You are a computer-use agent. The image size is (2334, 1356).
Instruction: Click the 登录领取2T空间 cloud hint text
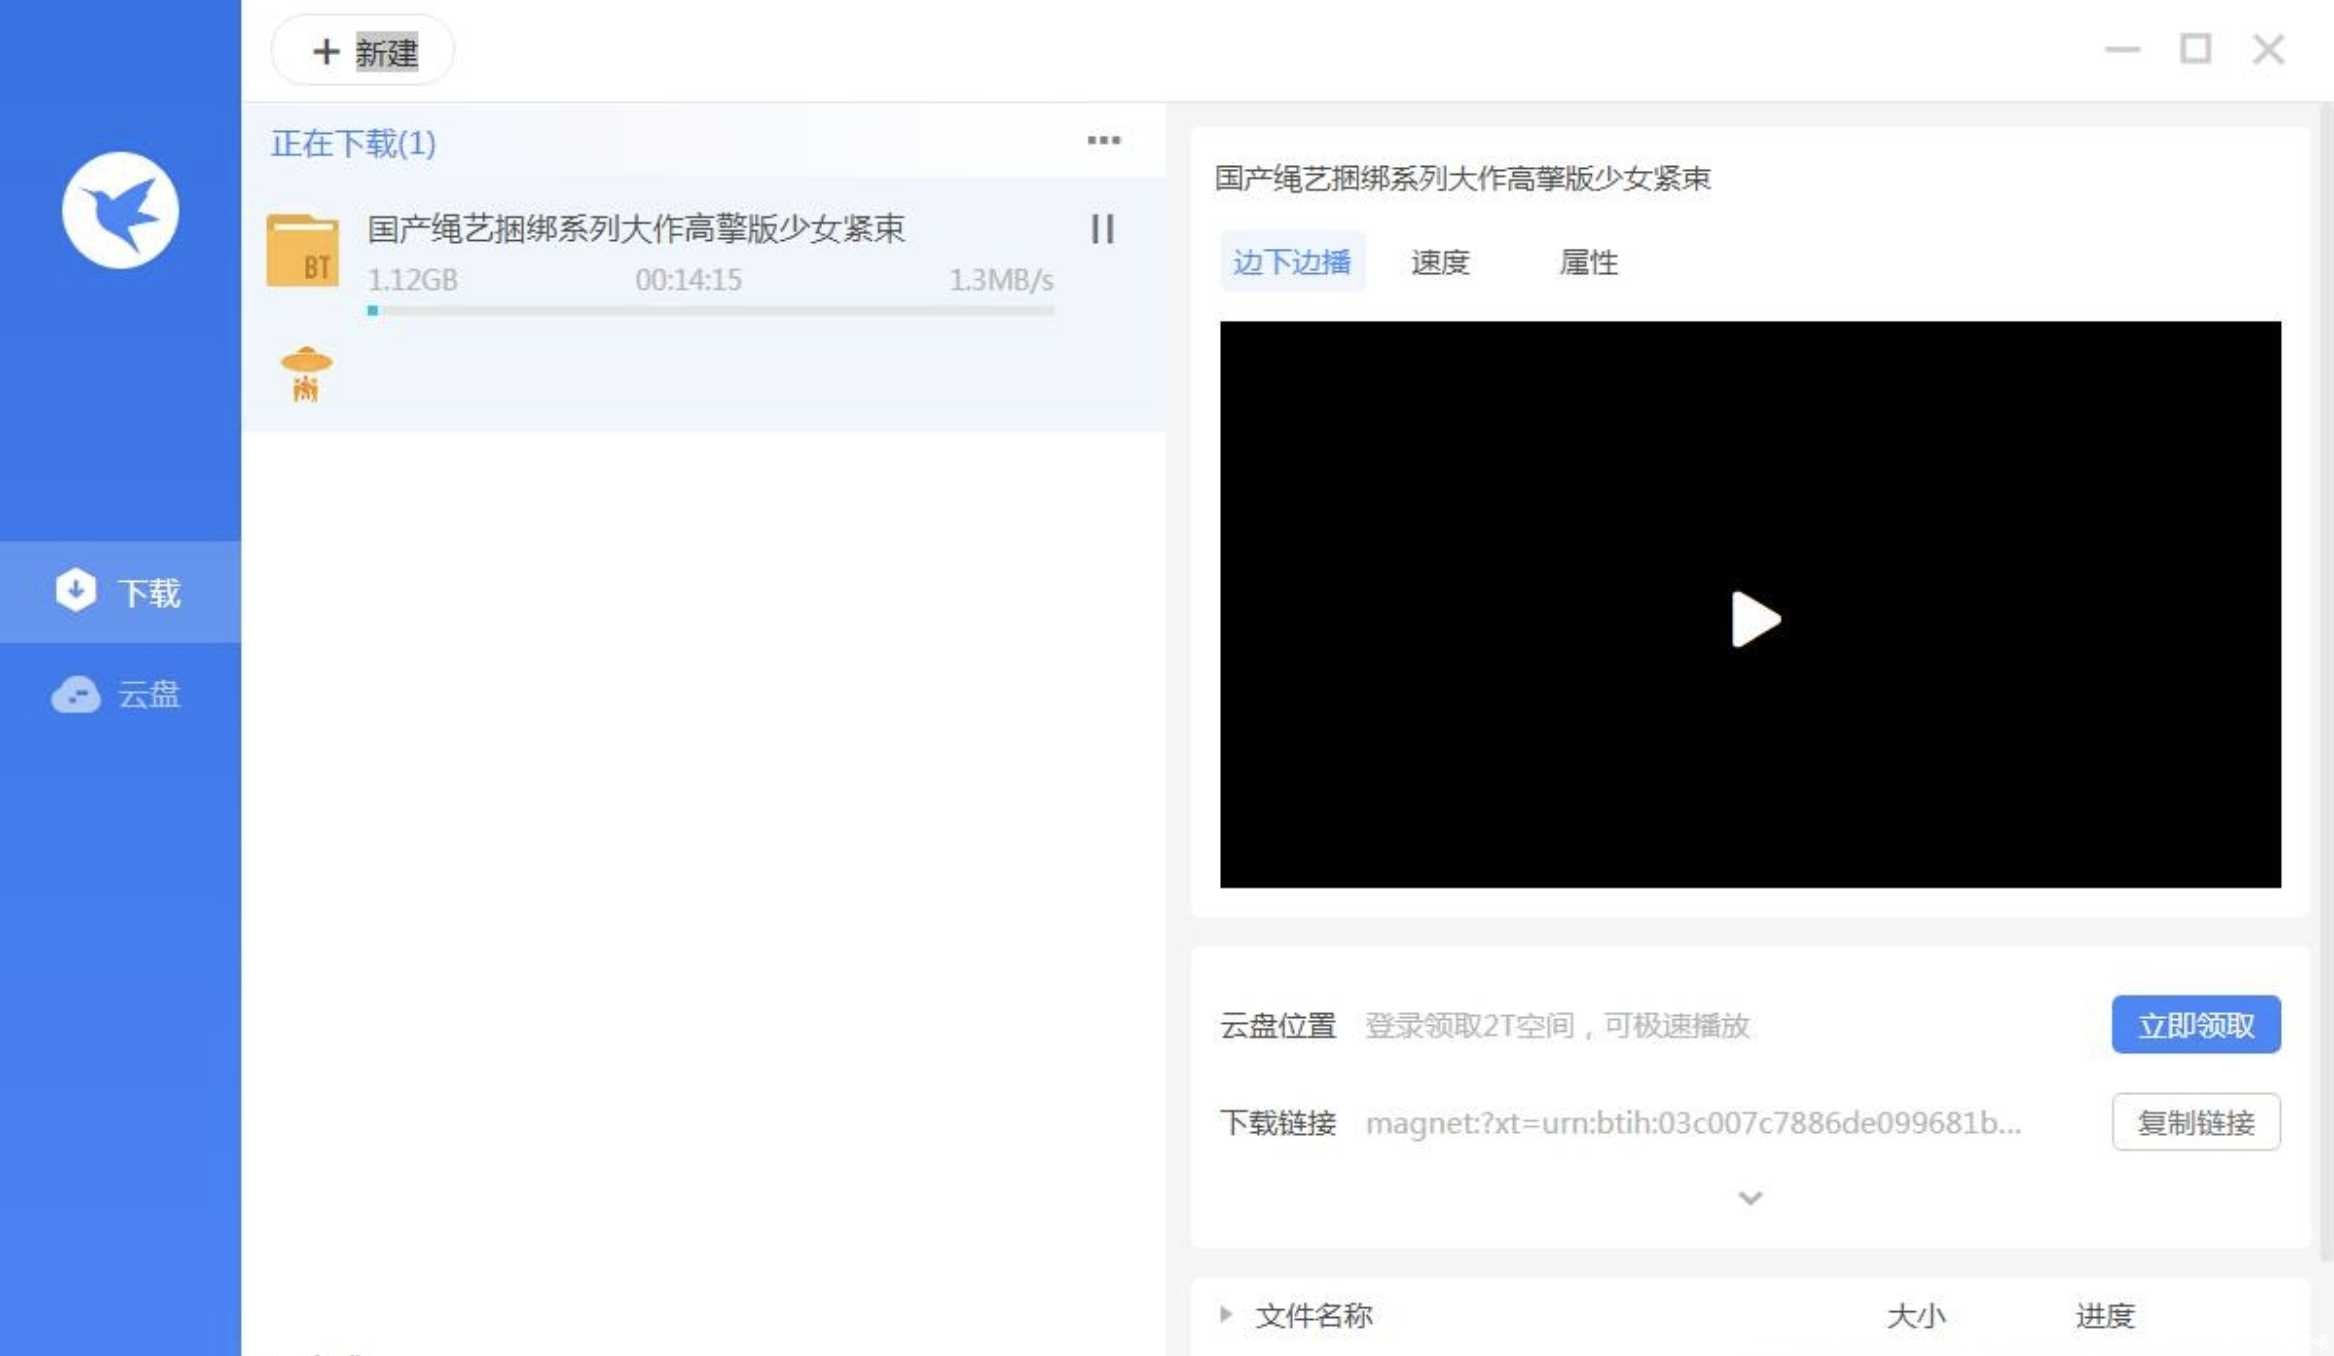coord(1557,1025)
